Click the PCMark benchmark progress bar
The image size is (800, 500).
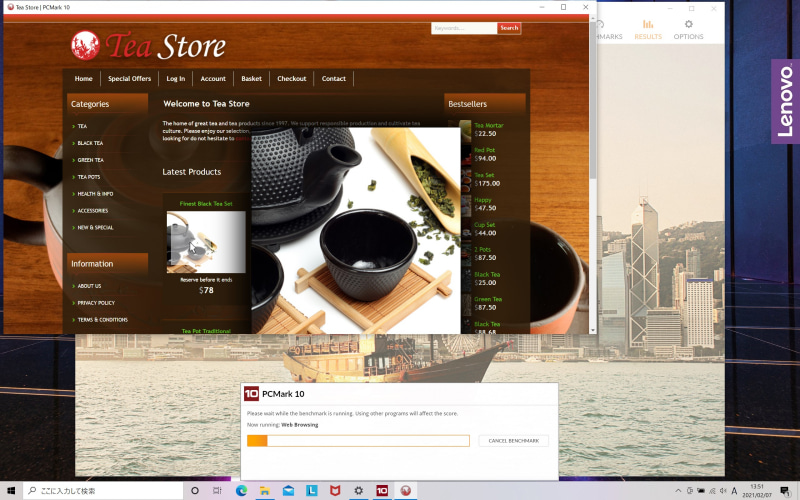pyautogui.click(x=358, y=441)
